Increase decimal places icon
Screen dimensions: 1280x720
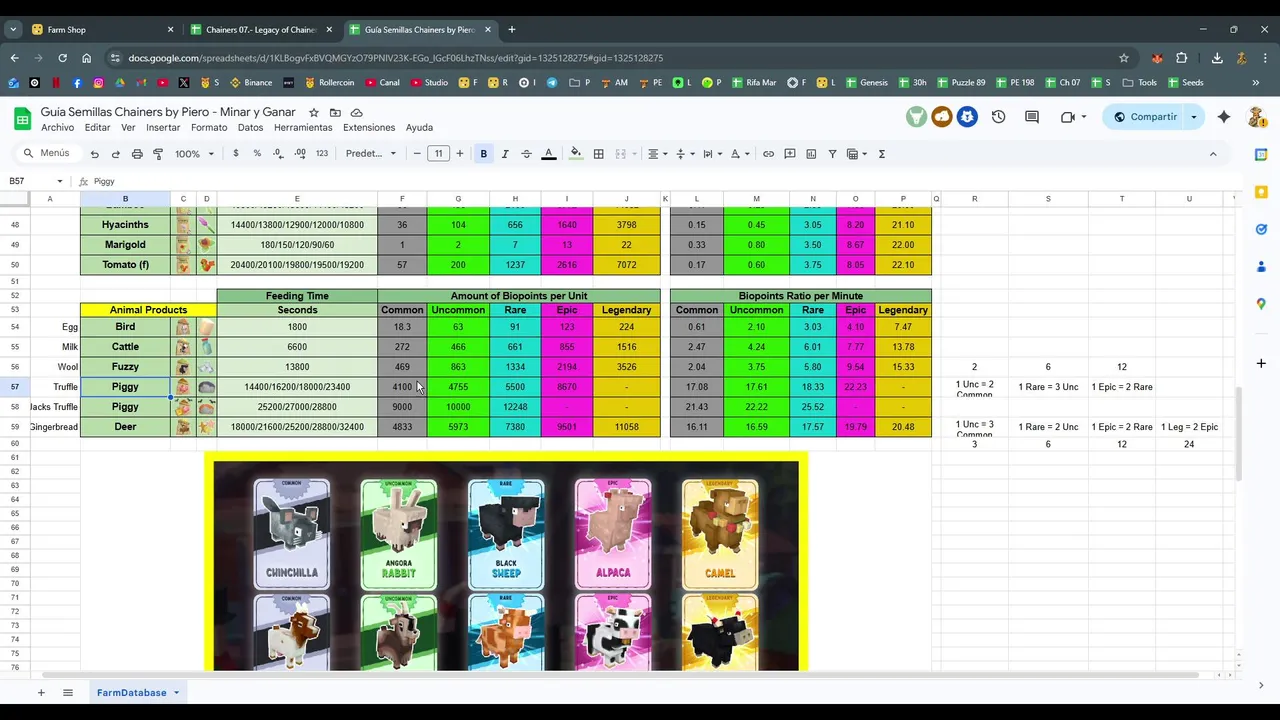pyautogui.click(x=300, y=154)
